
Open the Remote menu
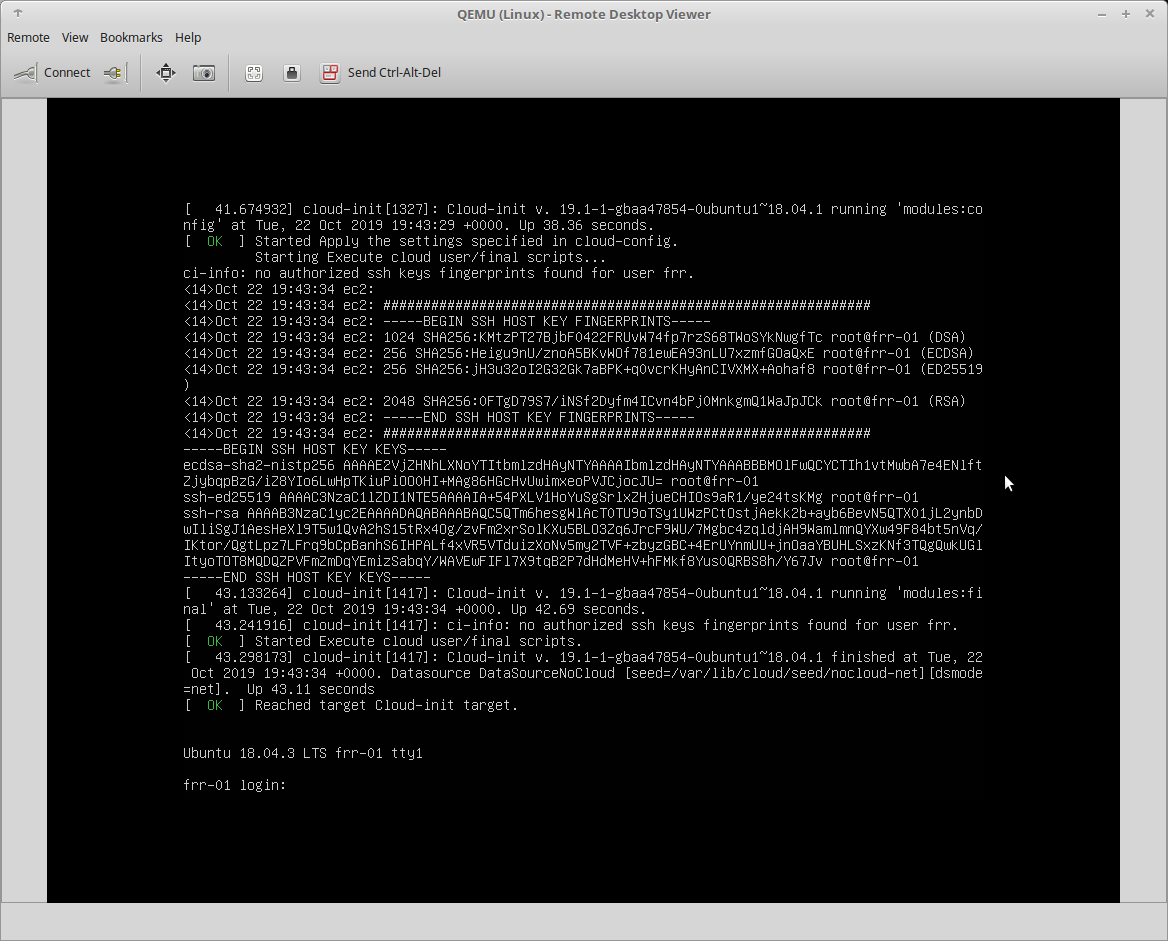pos(27,37)
